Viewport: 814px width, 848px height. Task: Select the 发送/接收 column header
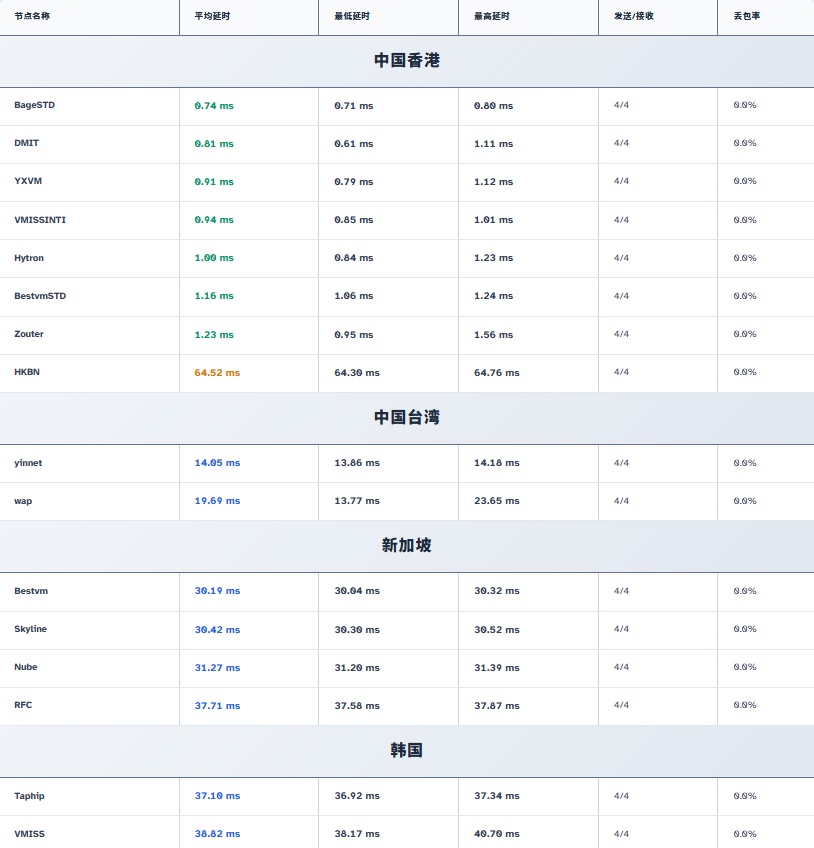tap(634, 16)
